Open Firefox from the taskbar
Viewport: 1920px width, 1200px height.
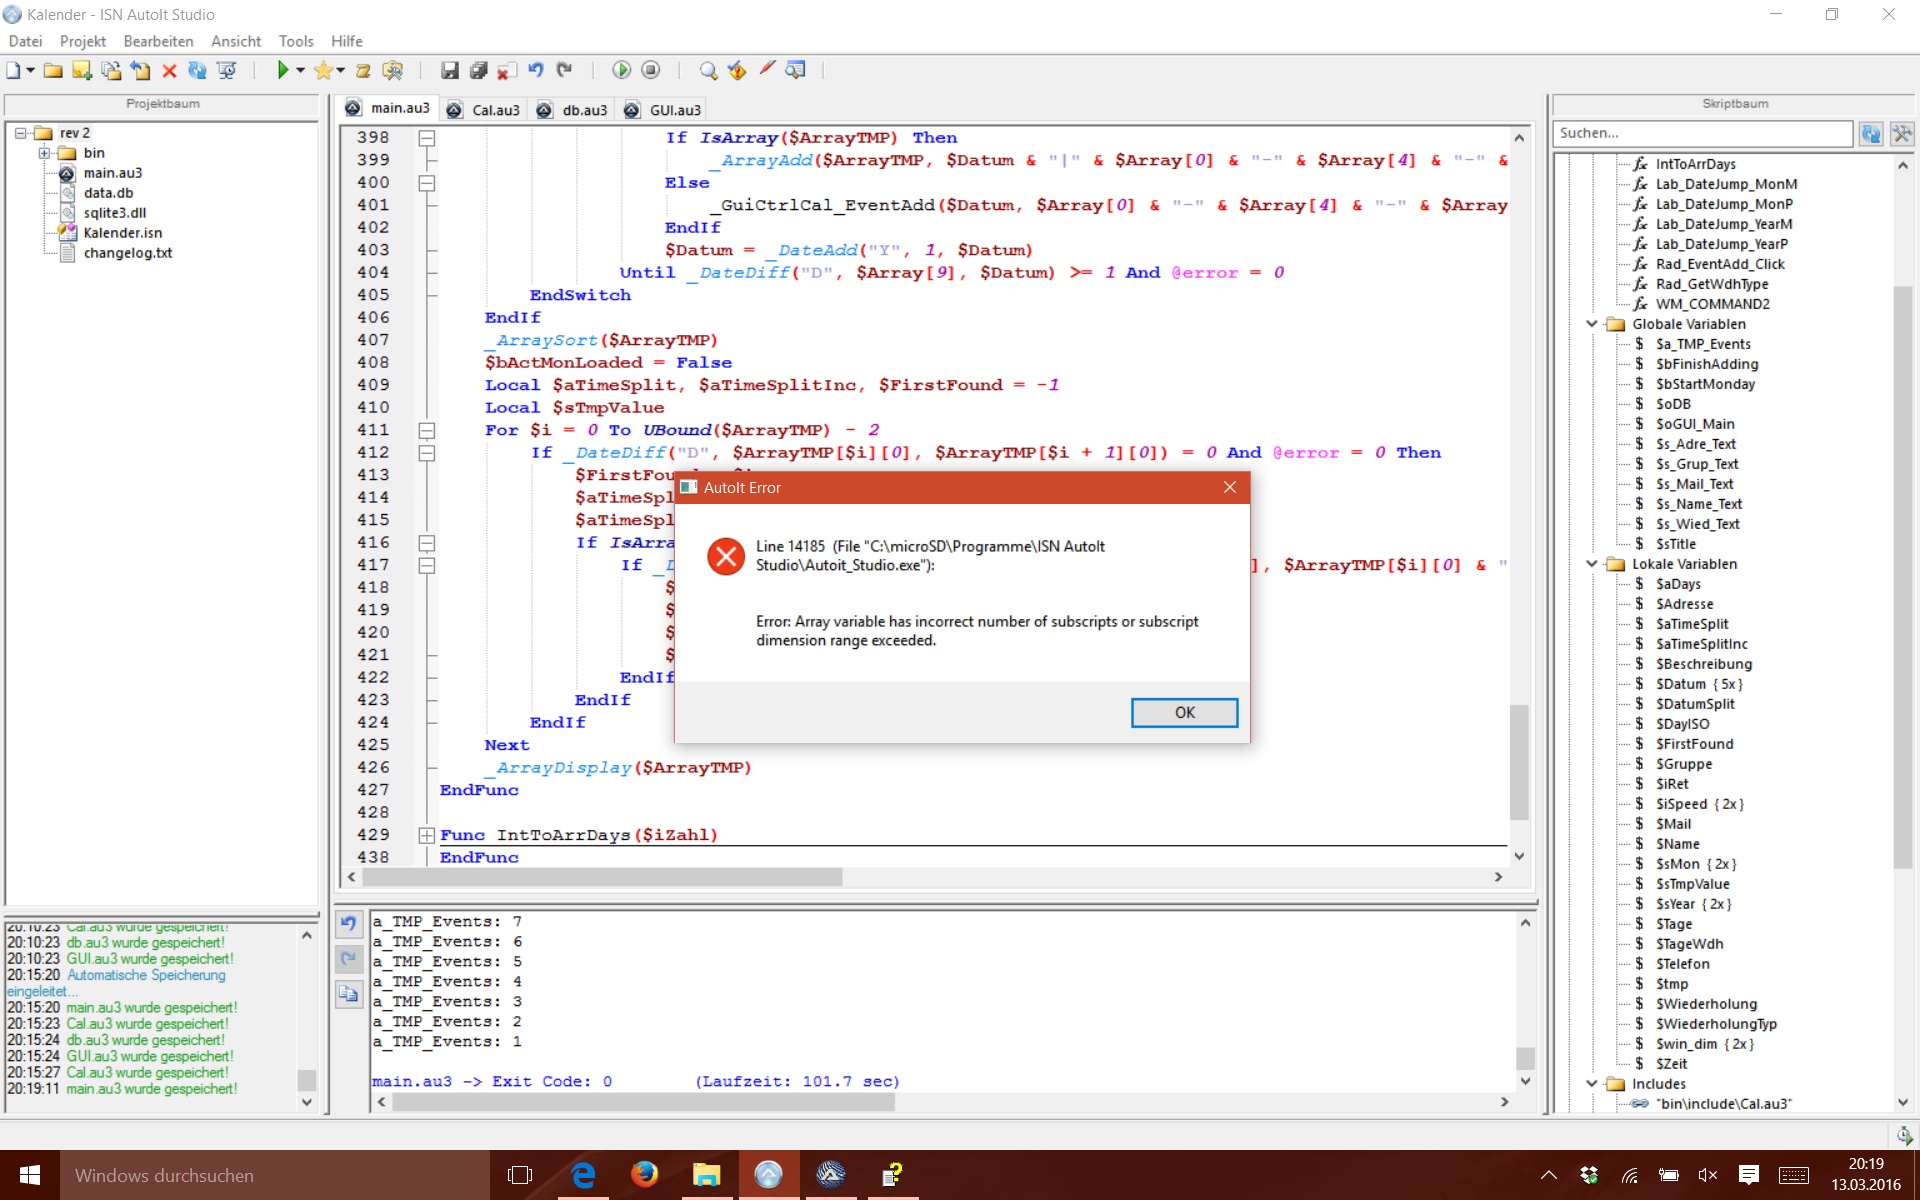pos(645,1174)
